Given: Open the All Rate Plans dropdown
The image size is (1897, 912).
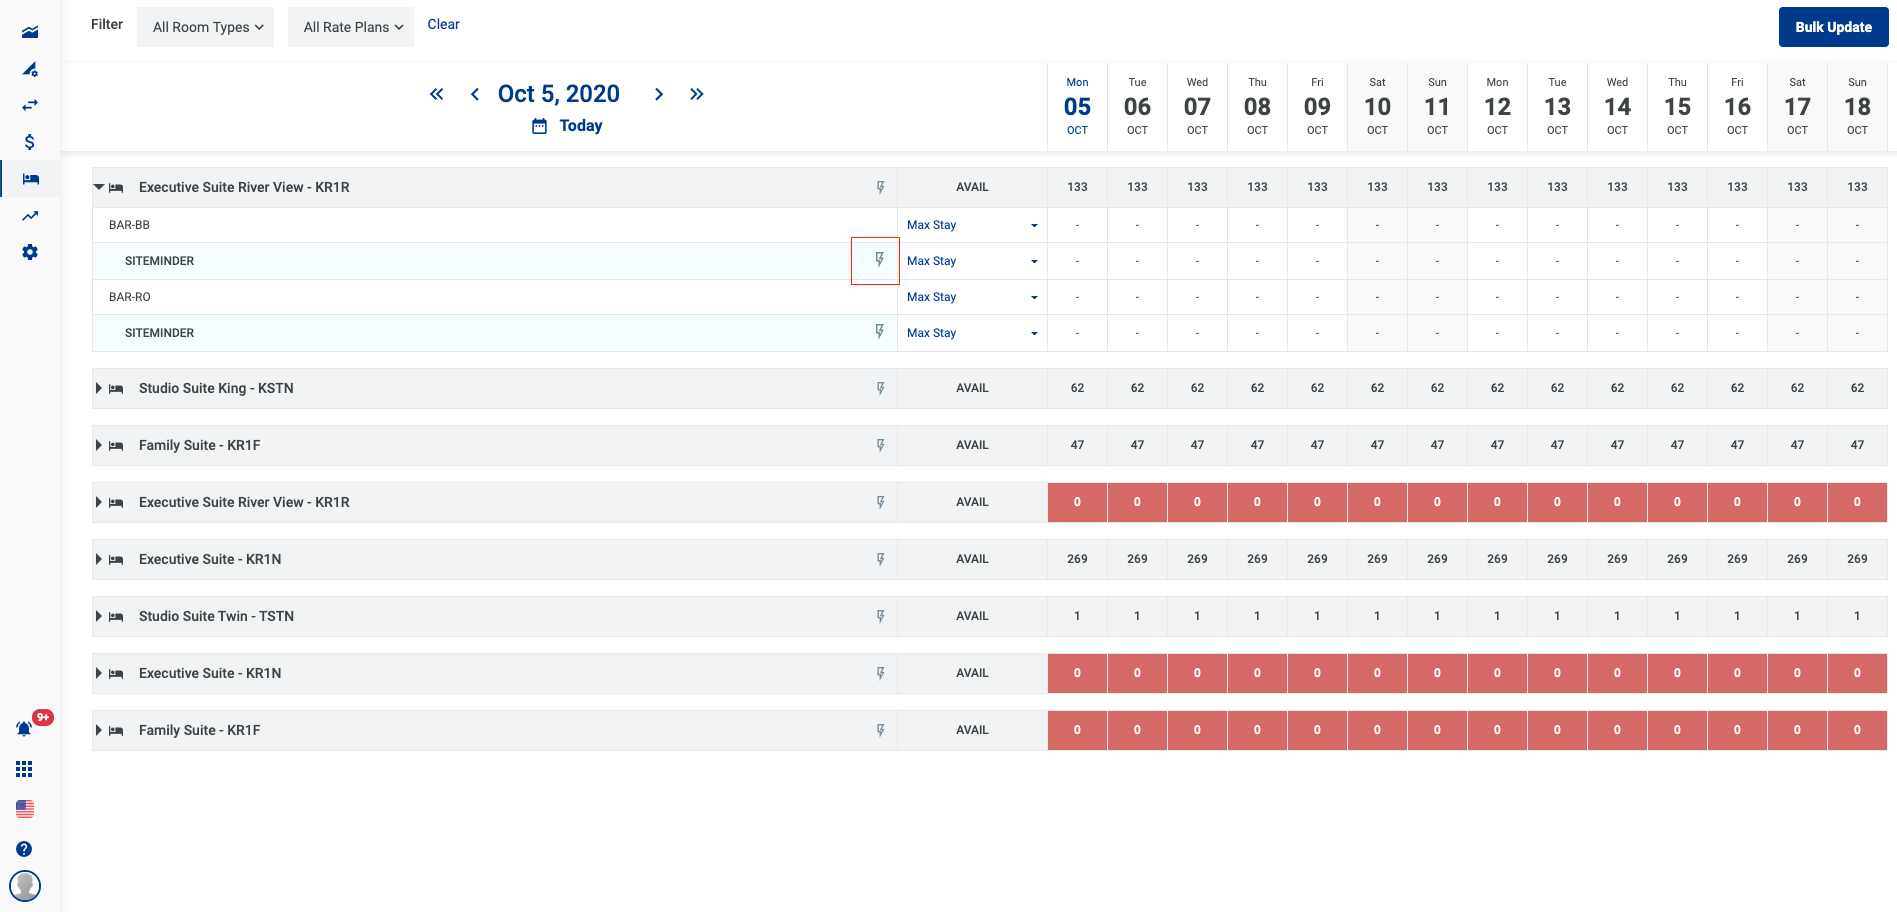Looking at the screenshot, I should [x=352, y=27].
